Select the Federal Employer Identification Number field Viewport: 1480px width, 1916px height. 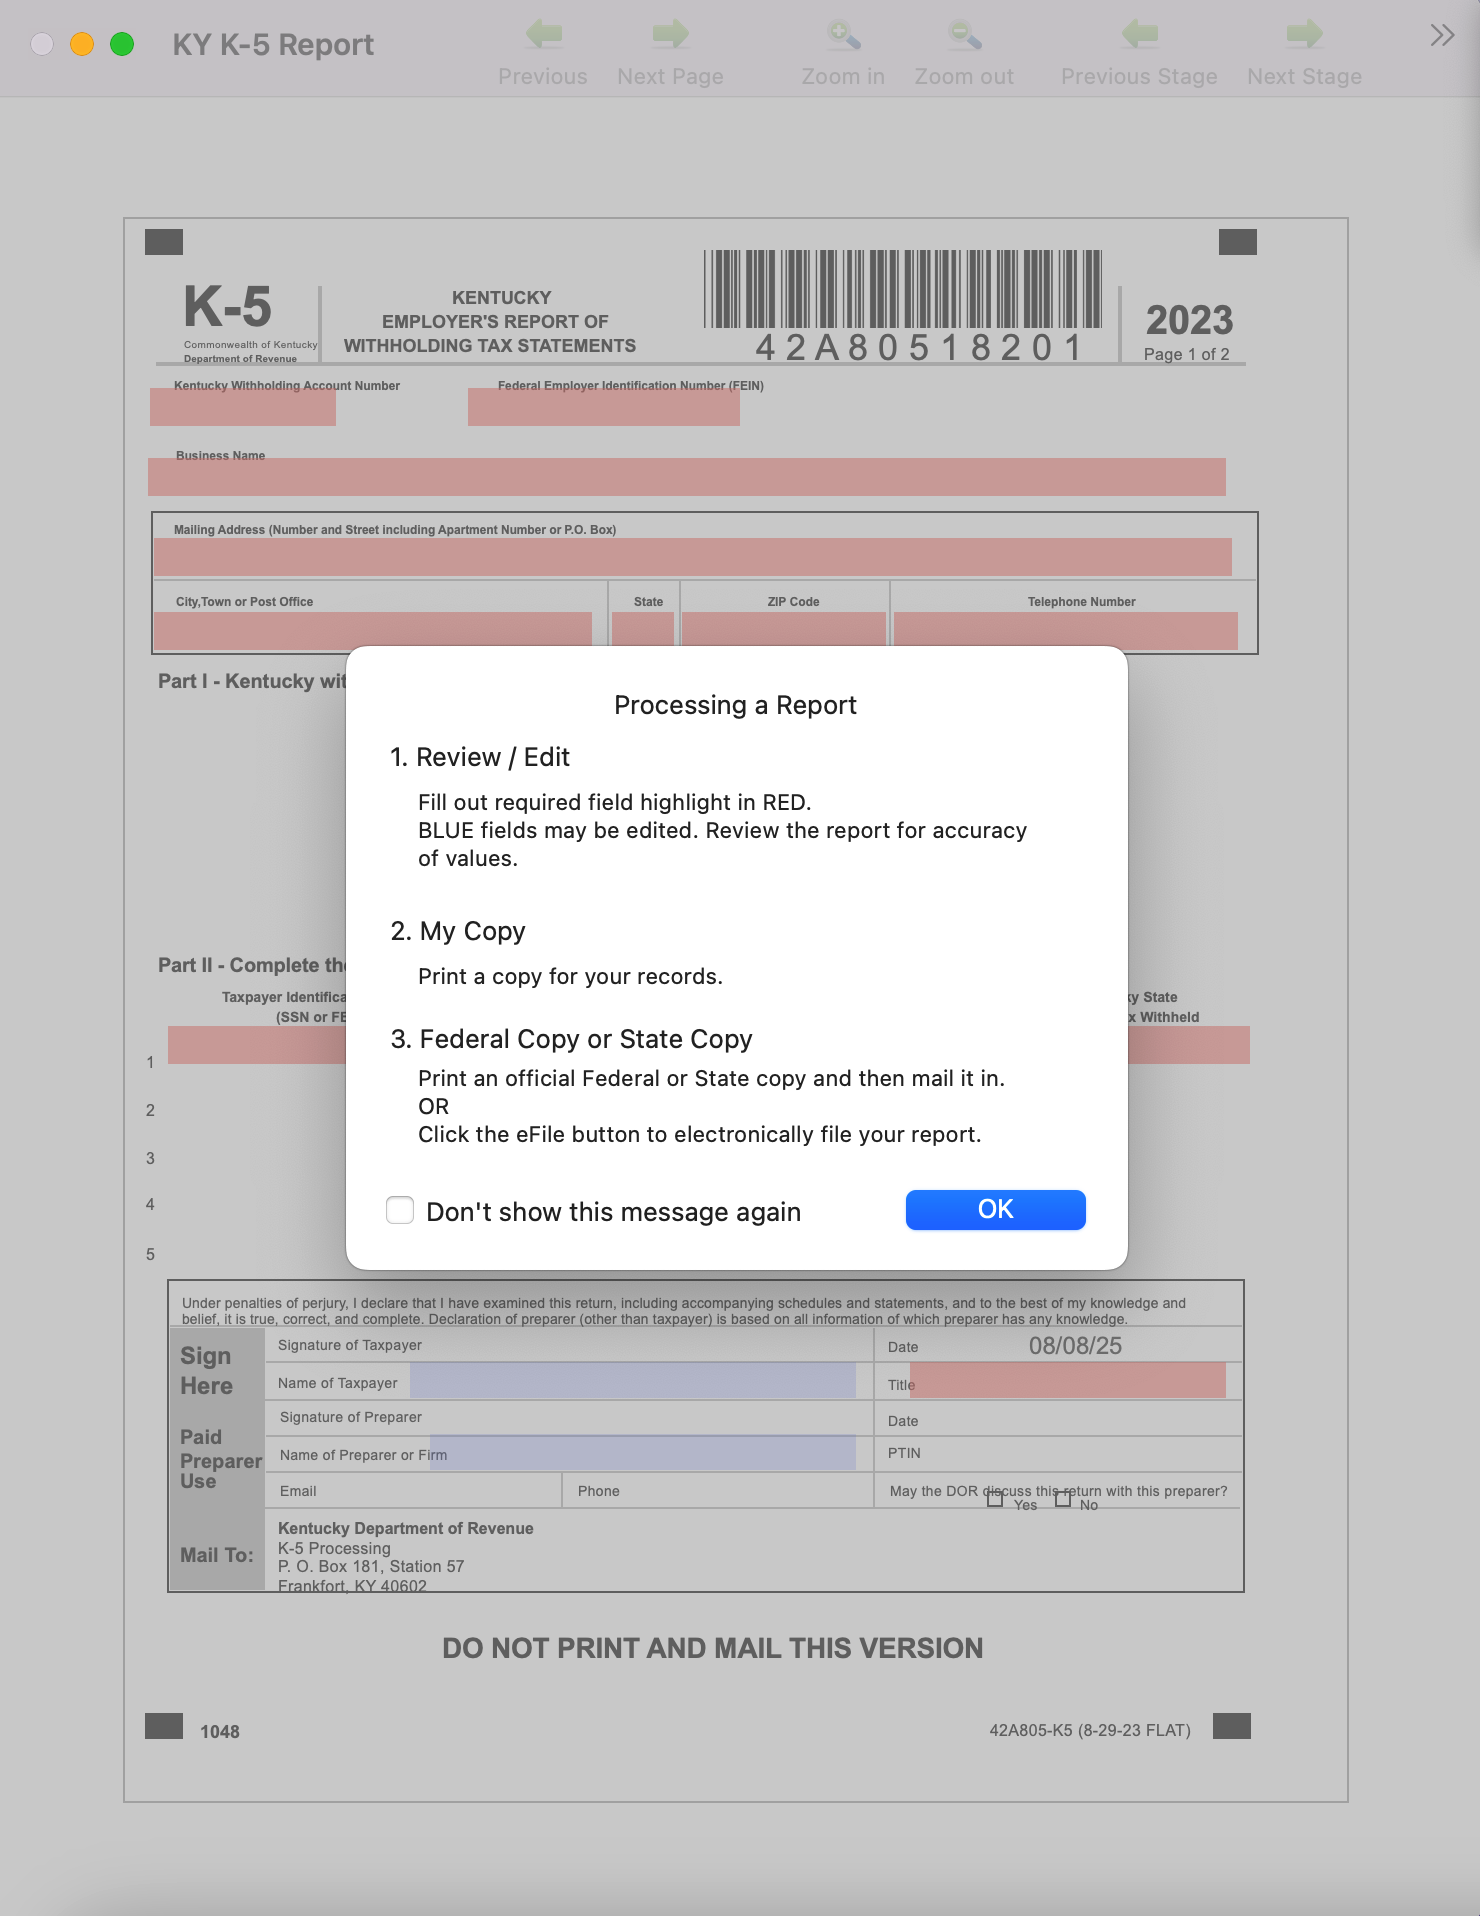(x=603, y=408)
